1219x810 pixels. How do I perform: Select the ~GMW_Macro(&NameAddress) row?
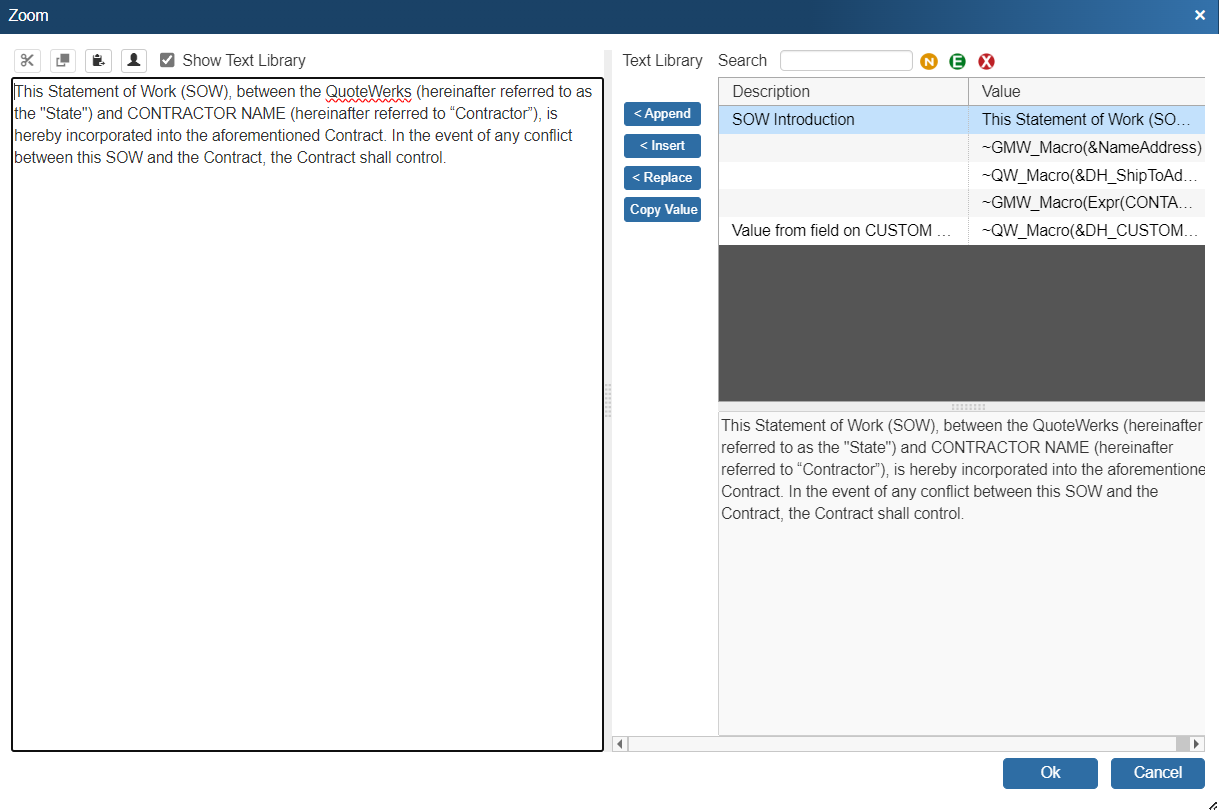point(1090,148)
